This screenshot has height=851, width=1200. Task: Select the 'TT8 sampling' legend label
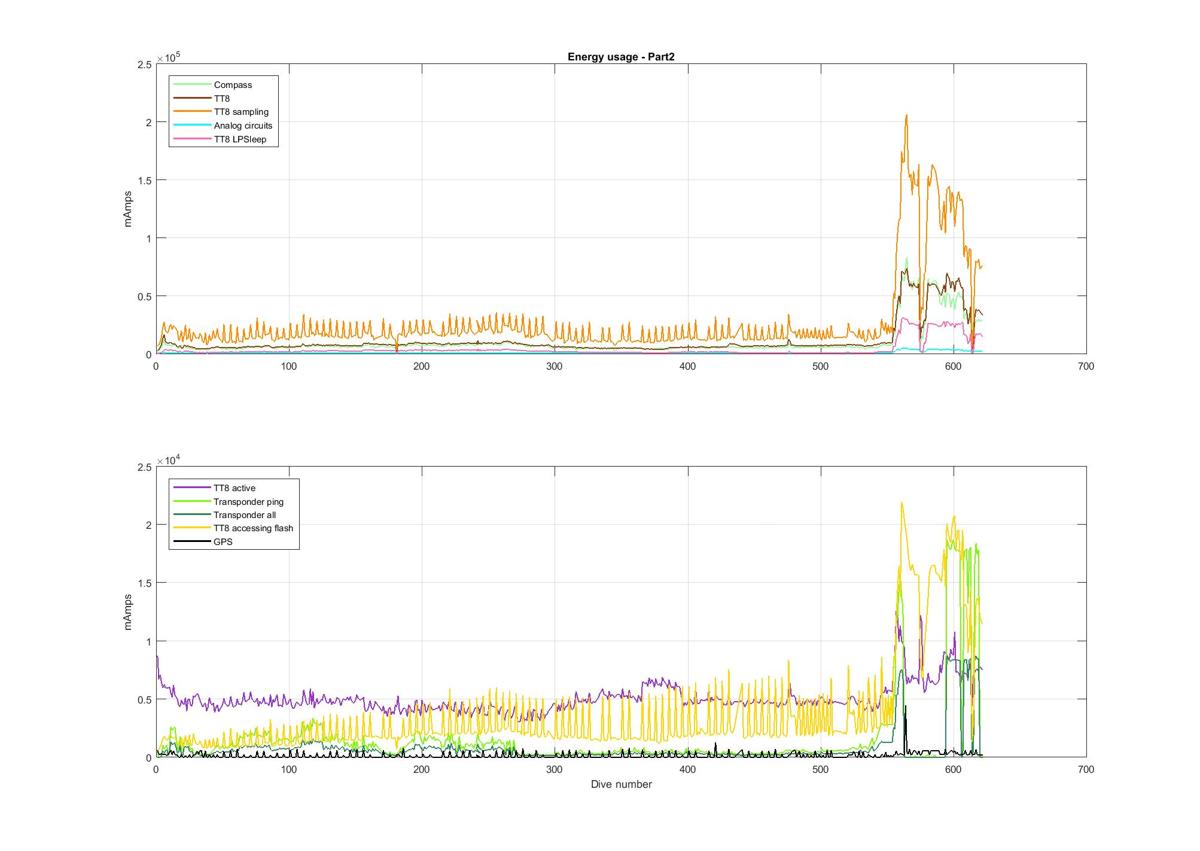pyautogui.click(x=241, y=112)
